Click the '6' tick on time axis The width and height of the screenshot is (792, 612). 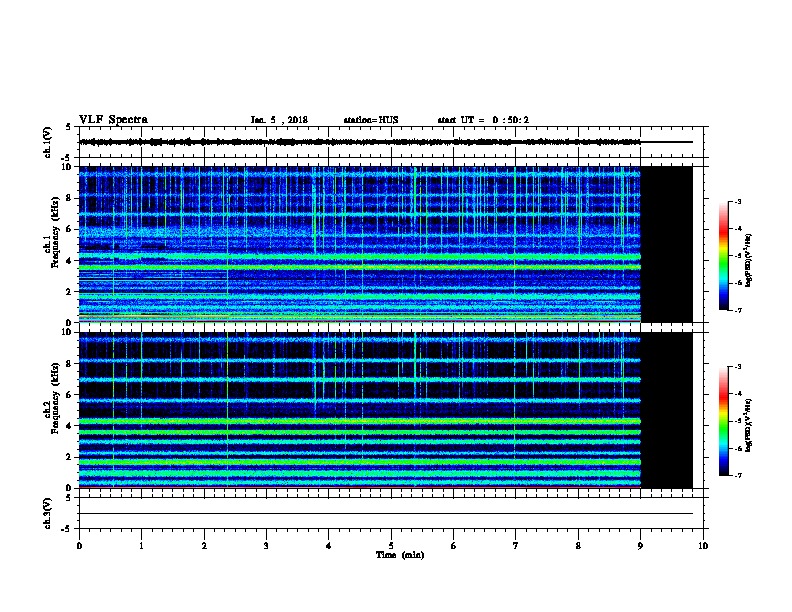(x=454, y=545)
